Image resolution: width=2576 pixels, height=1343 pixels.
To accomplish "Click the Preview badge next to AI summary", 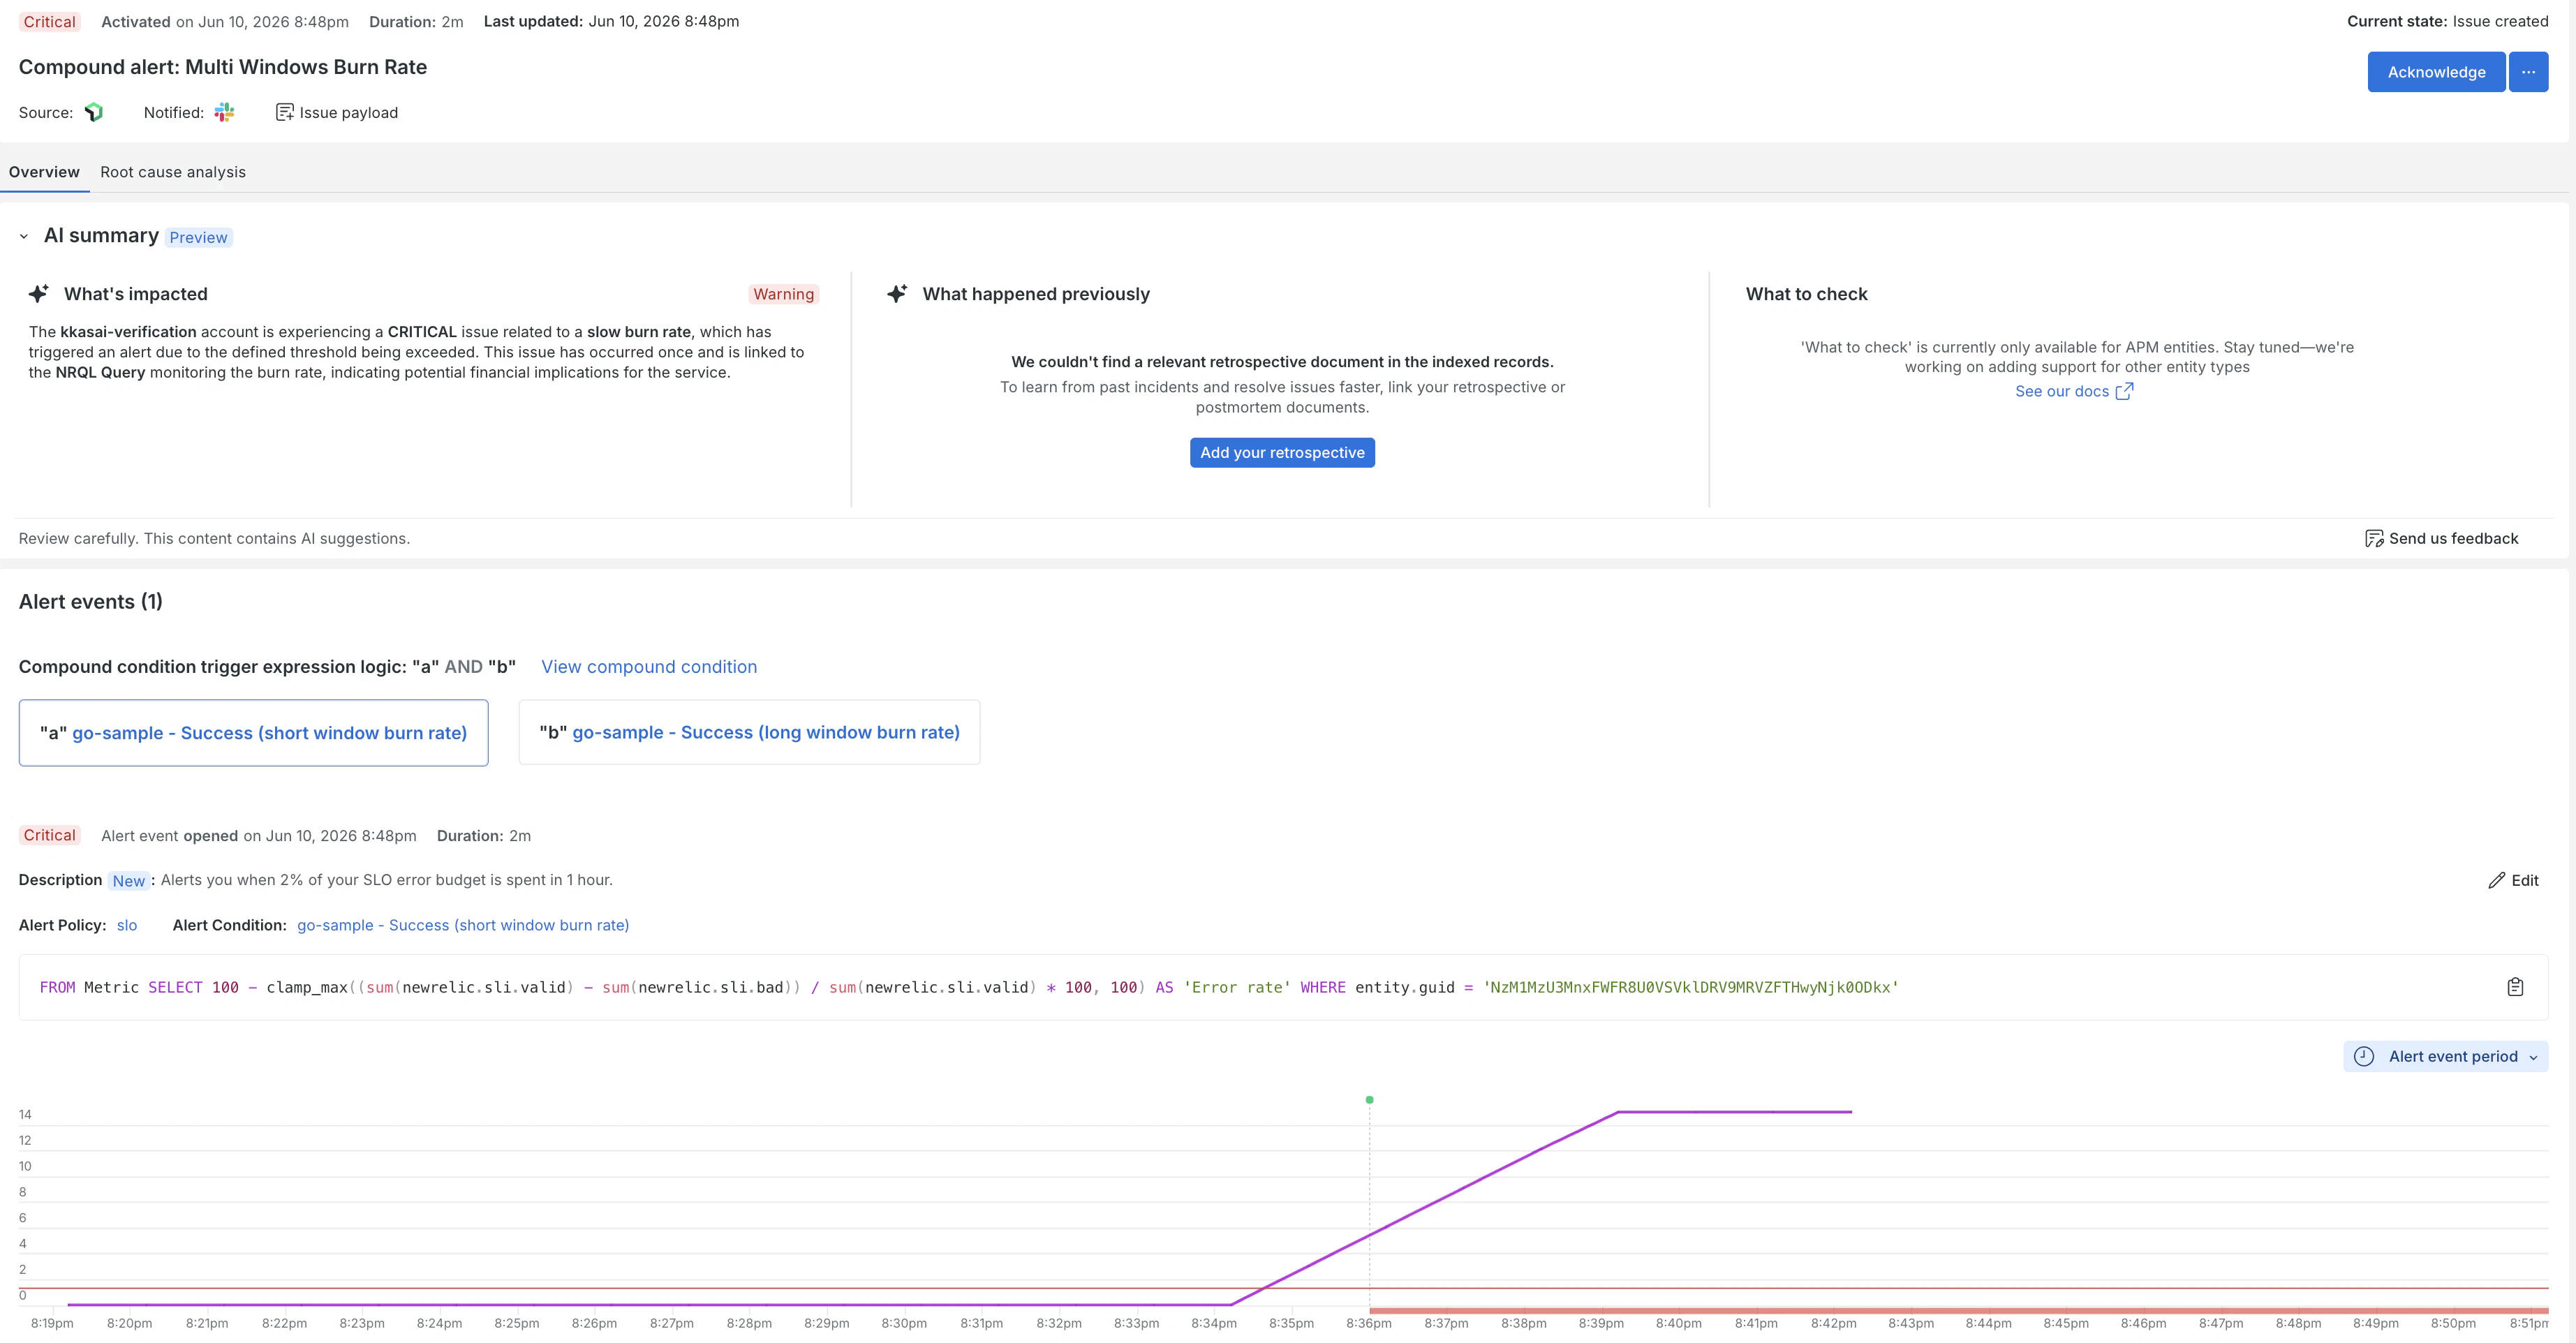I will coord(198,237).
